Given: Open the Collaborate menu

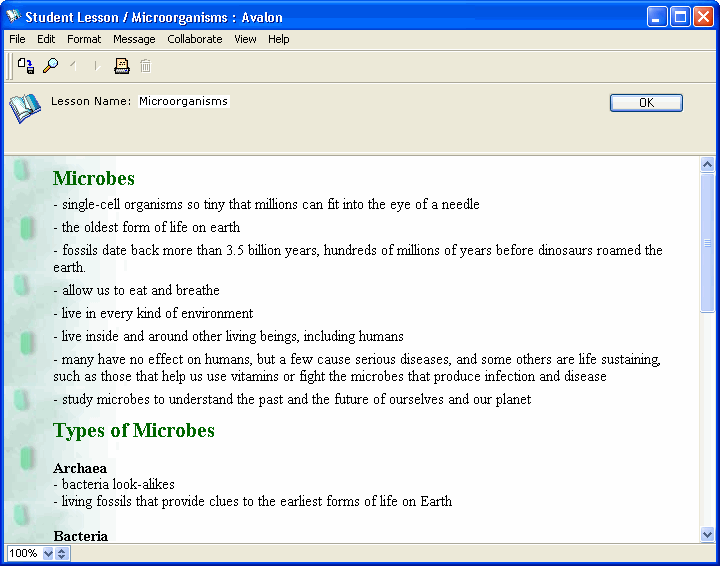Looking at the screenshot, I should tap(195, 39).
